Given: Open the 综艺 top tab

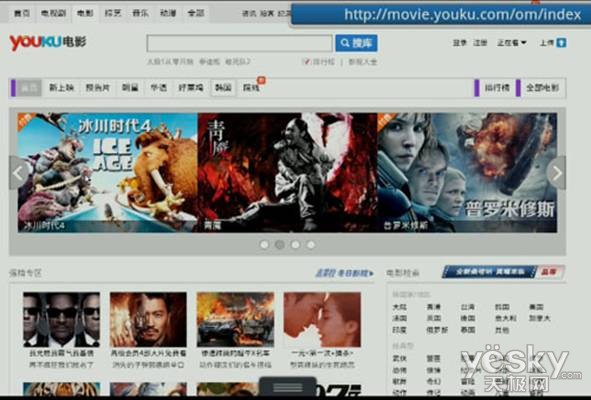Looking at the screenshot, I should coord(112,13).
